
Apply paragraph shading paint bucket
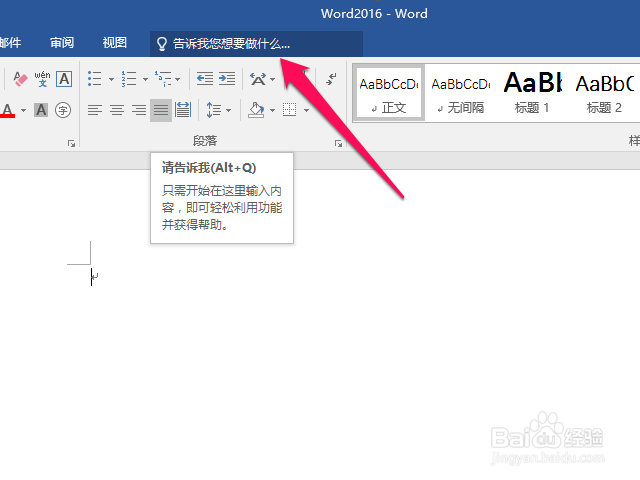(x=256, y=110)
